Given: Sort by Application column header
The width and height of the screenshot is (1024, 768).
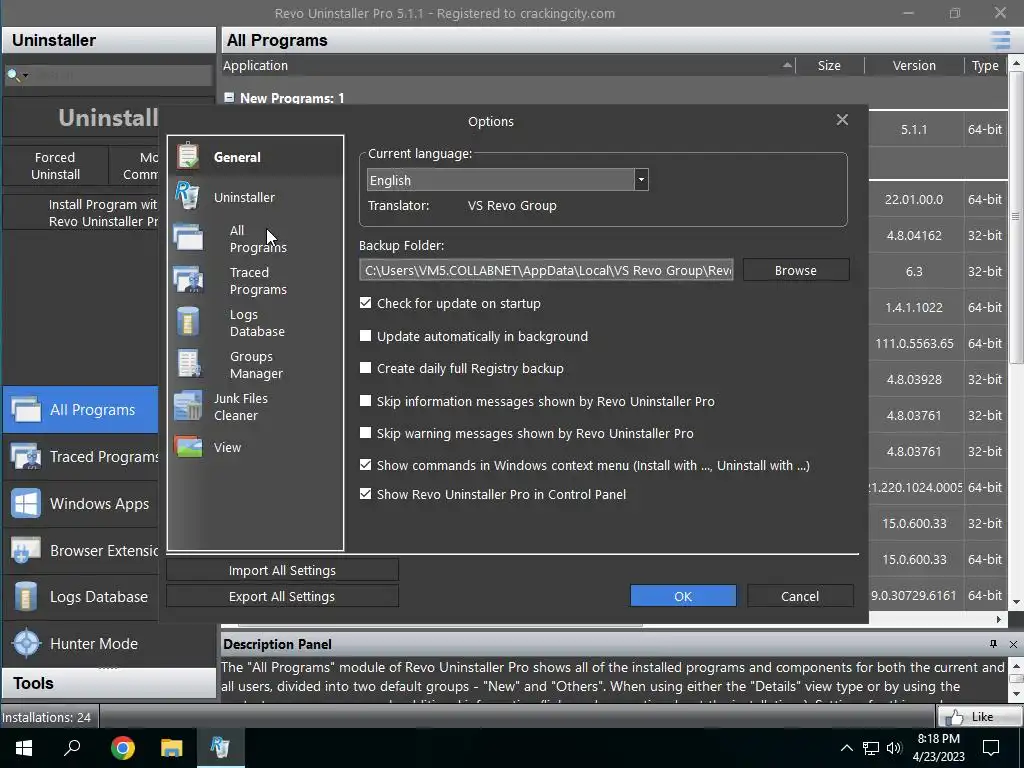Looking at the screenshot, I should click(509, 65).
